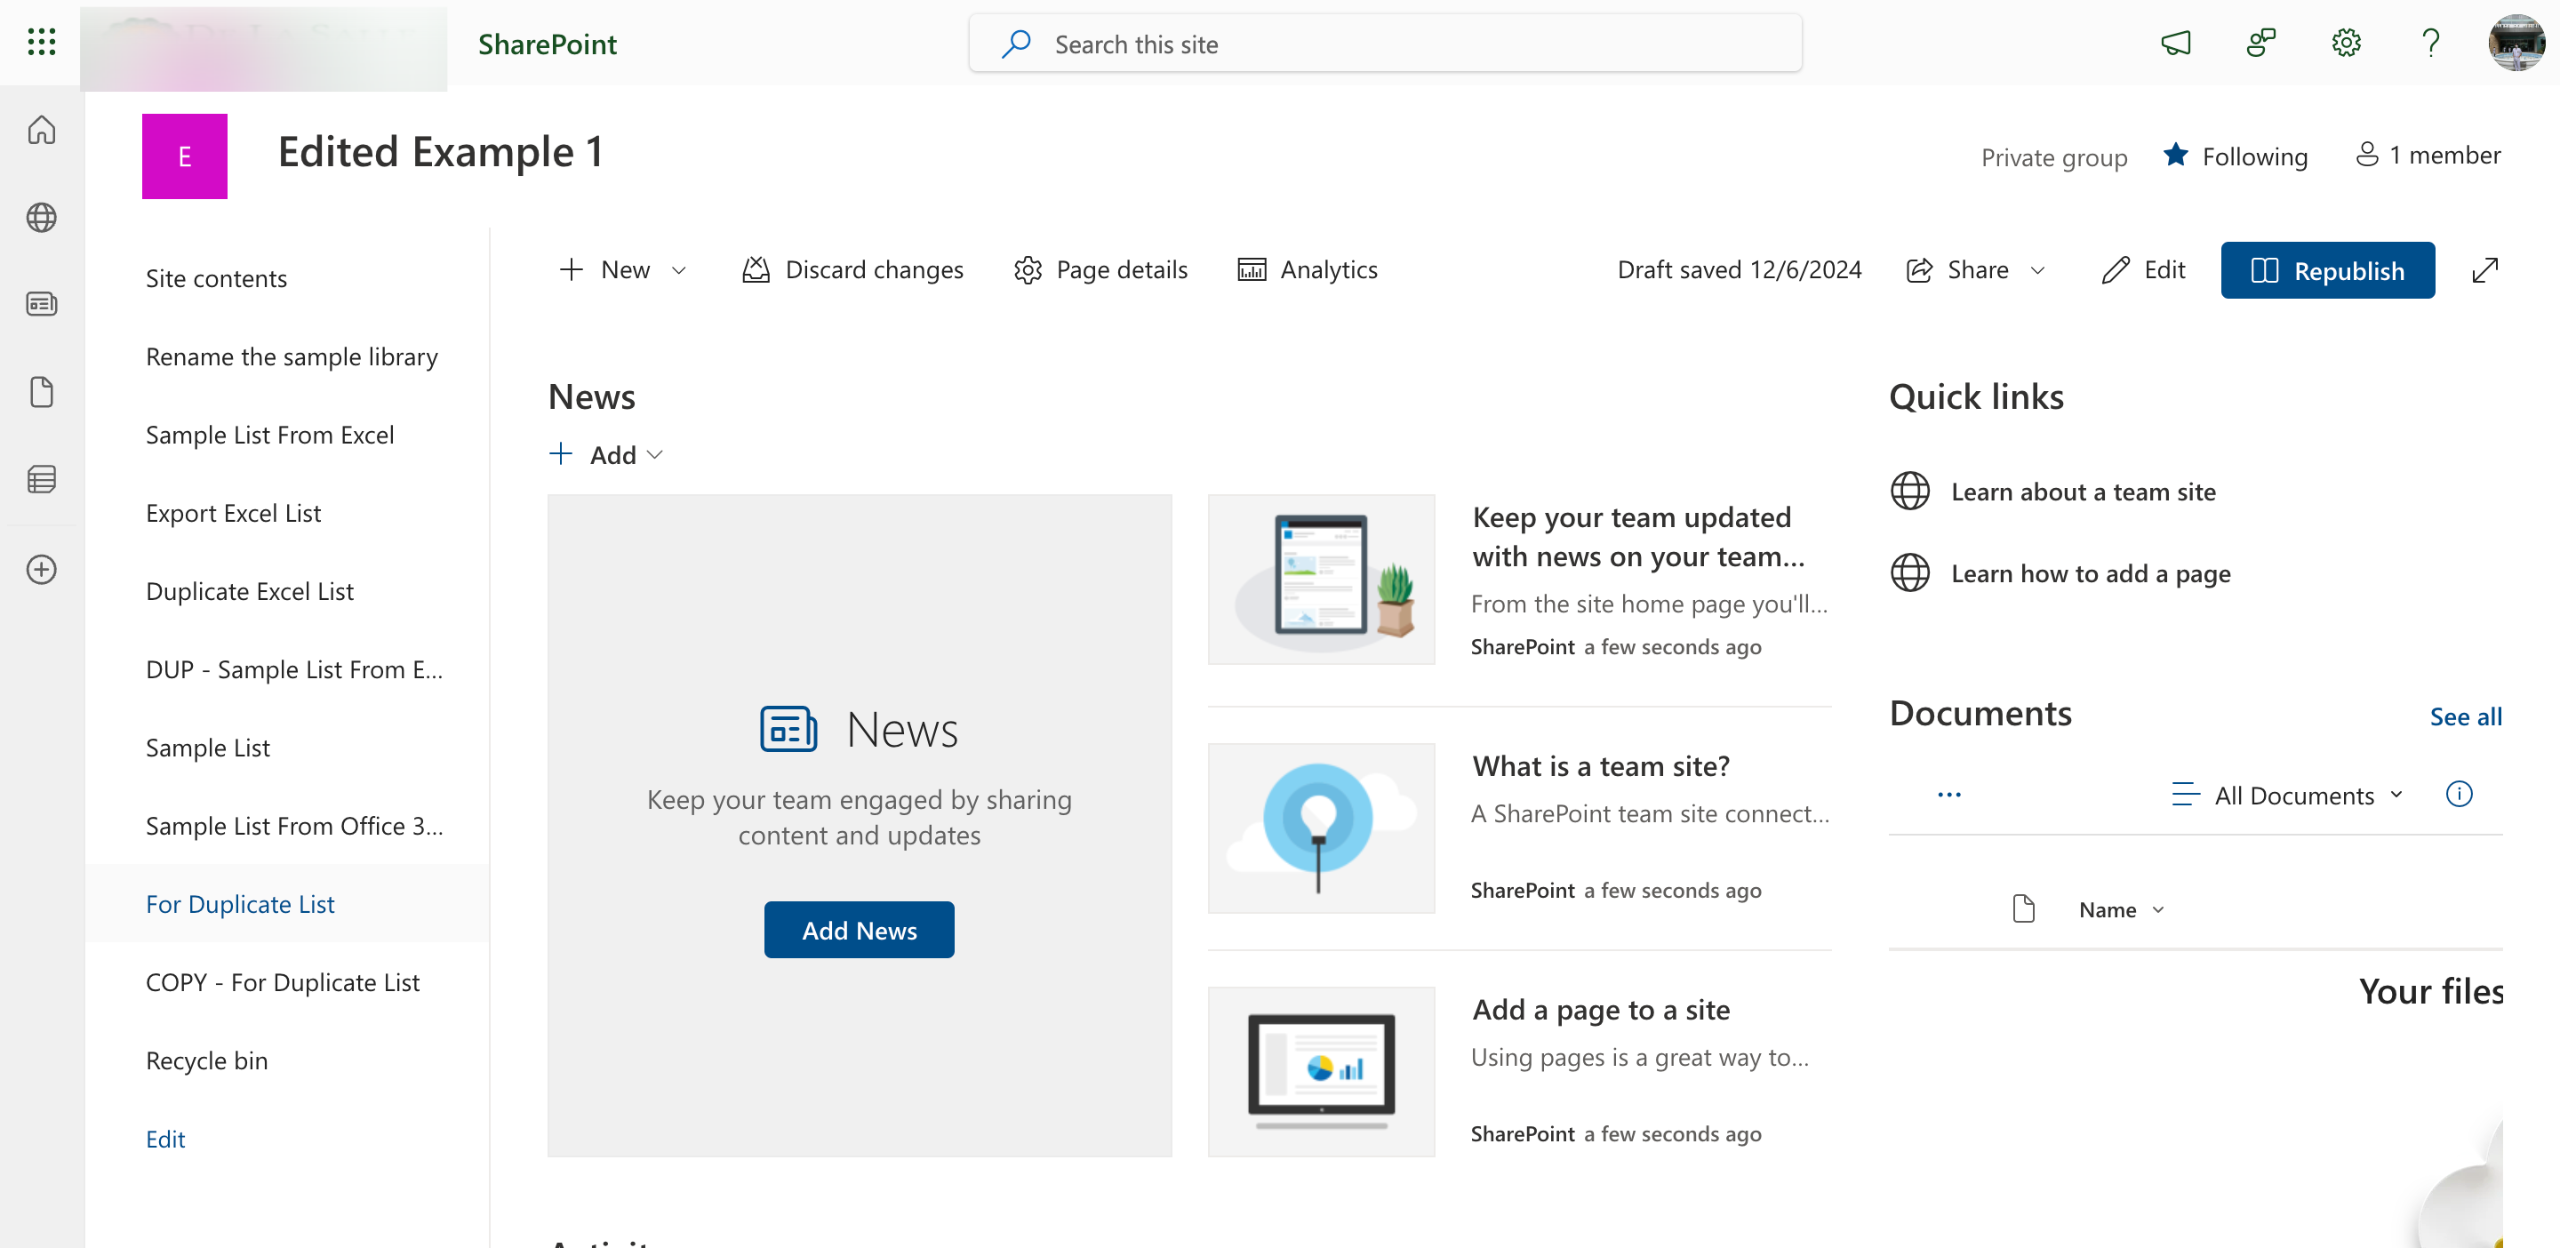Viewport: 2560px width, 1248px height.
Task: Open the settings gear in the header
Action: [2346, 43]
